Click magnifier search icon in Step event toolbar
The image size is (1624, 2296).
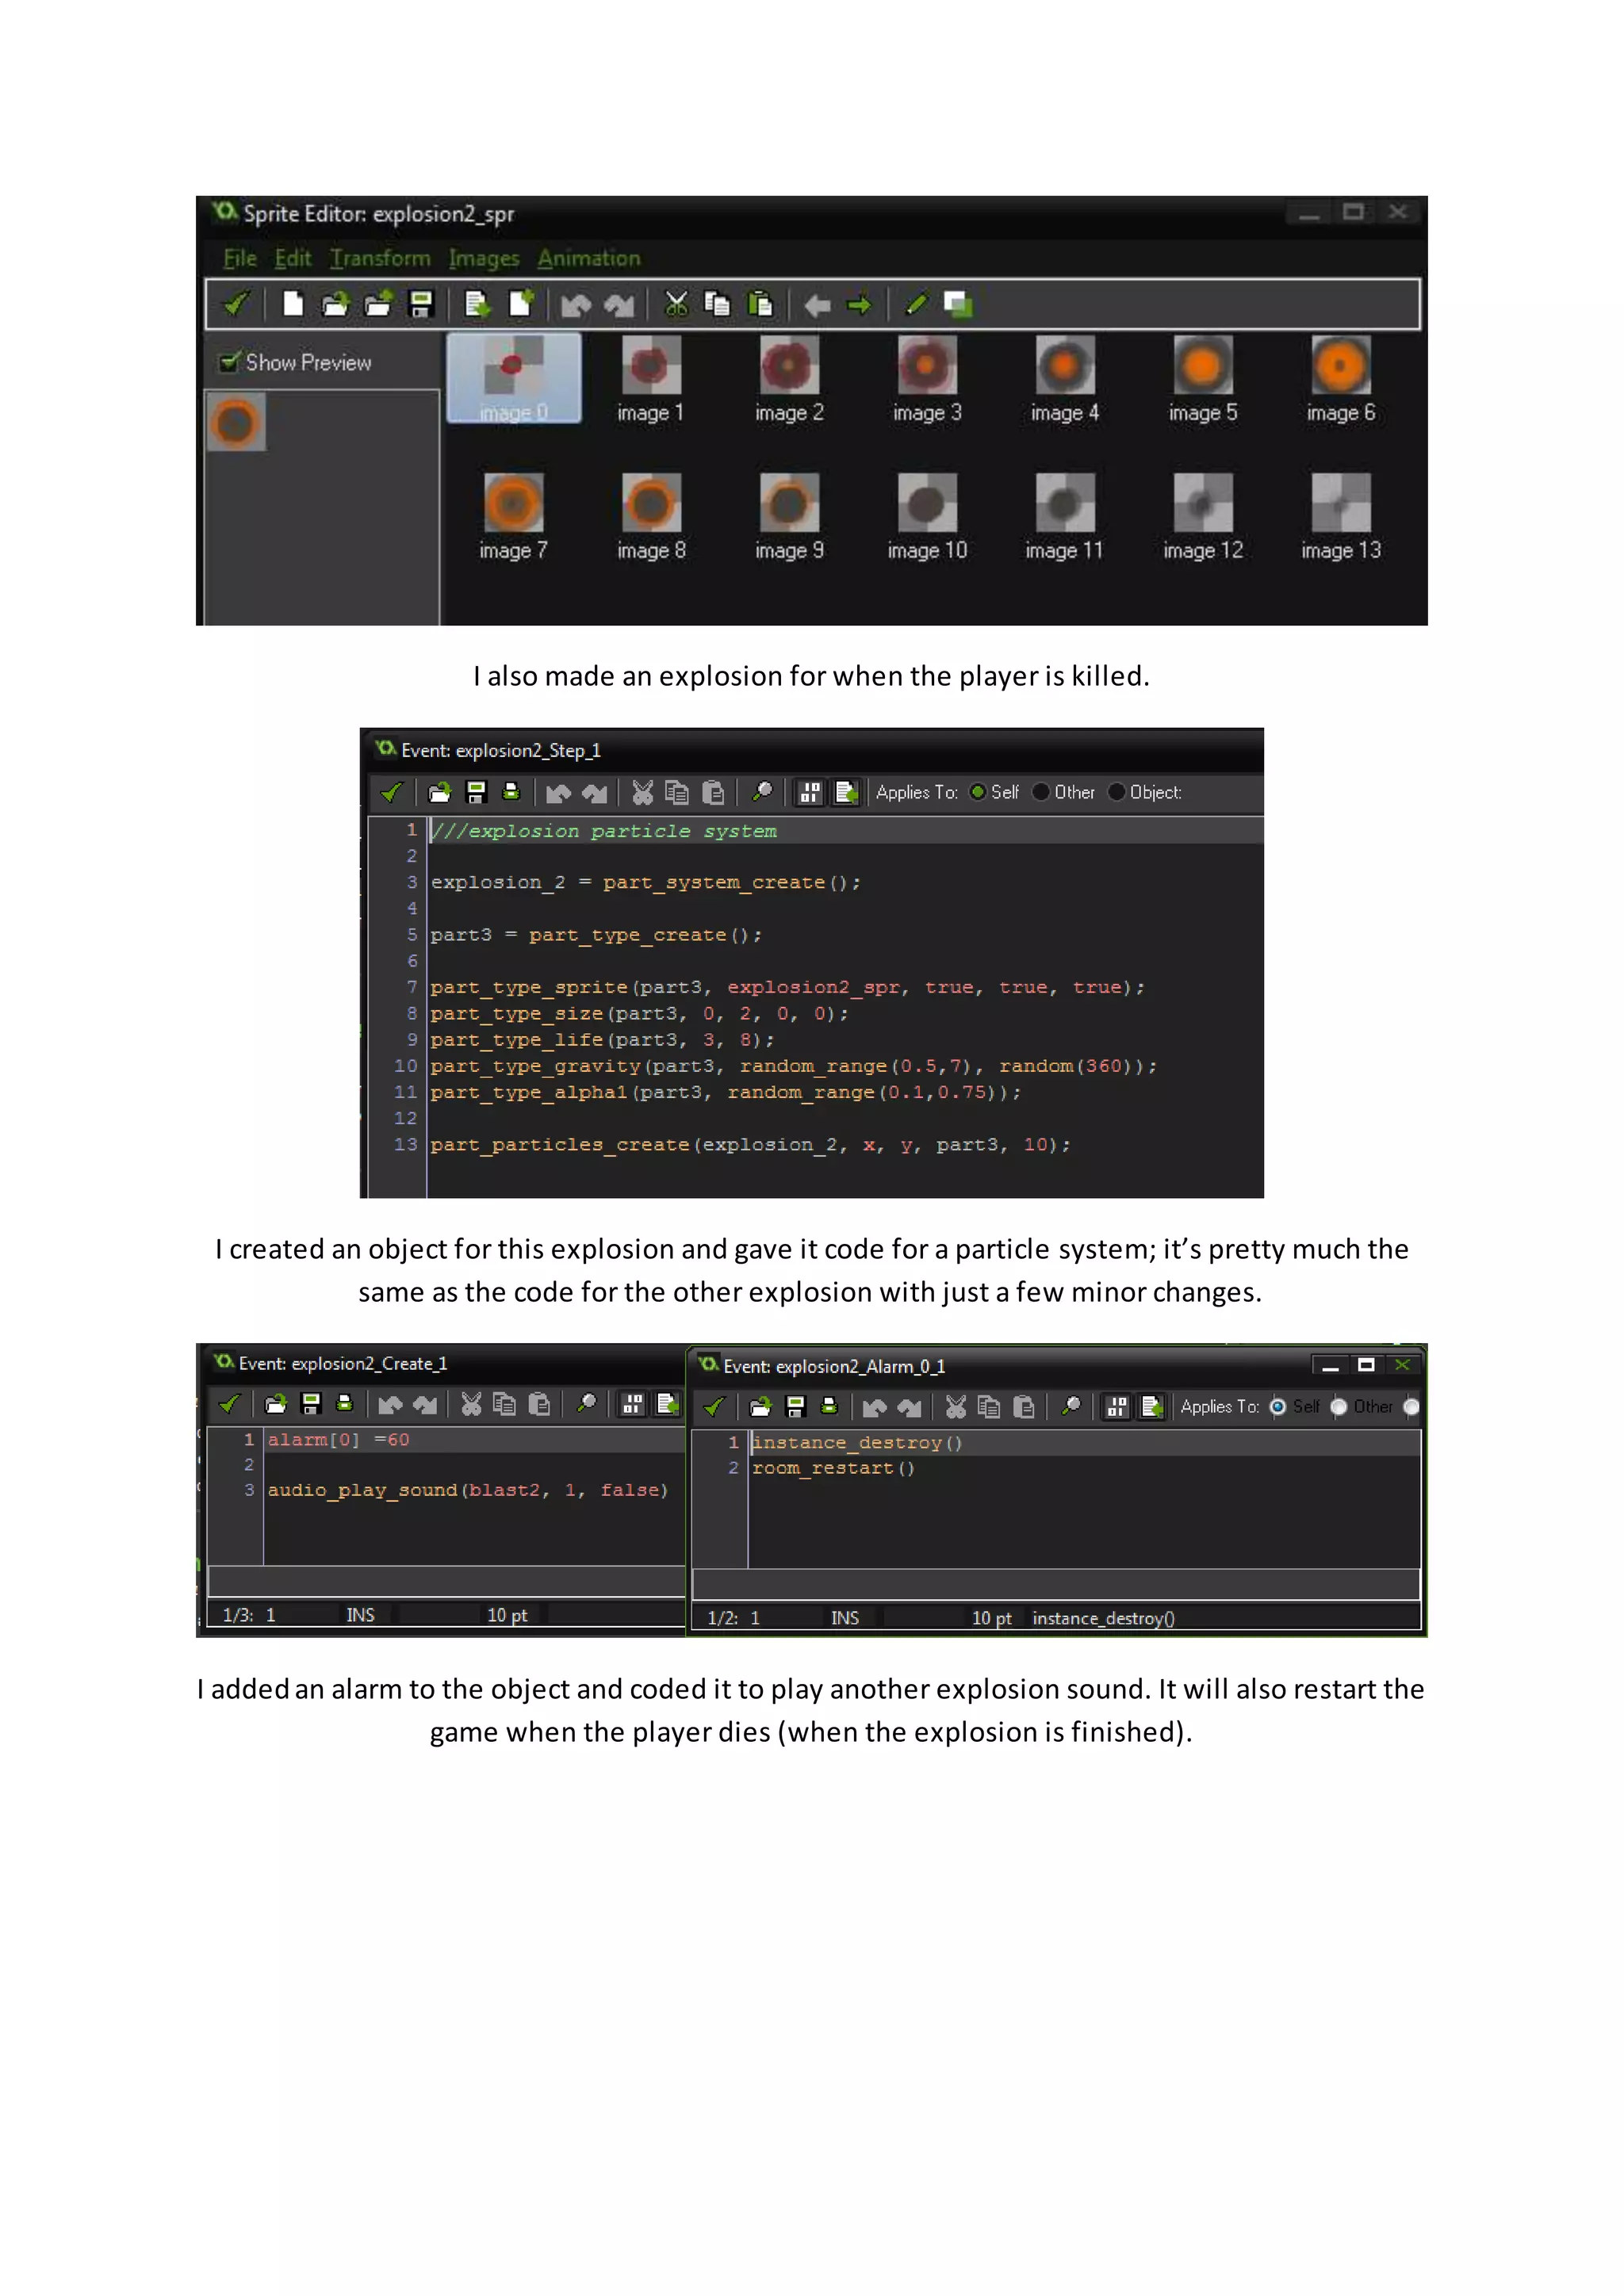[762, 792]
